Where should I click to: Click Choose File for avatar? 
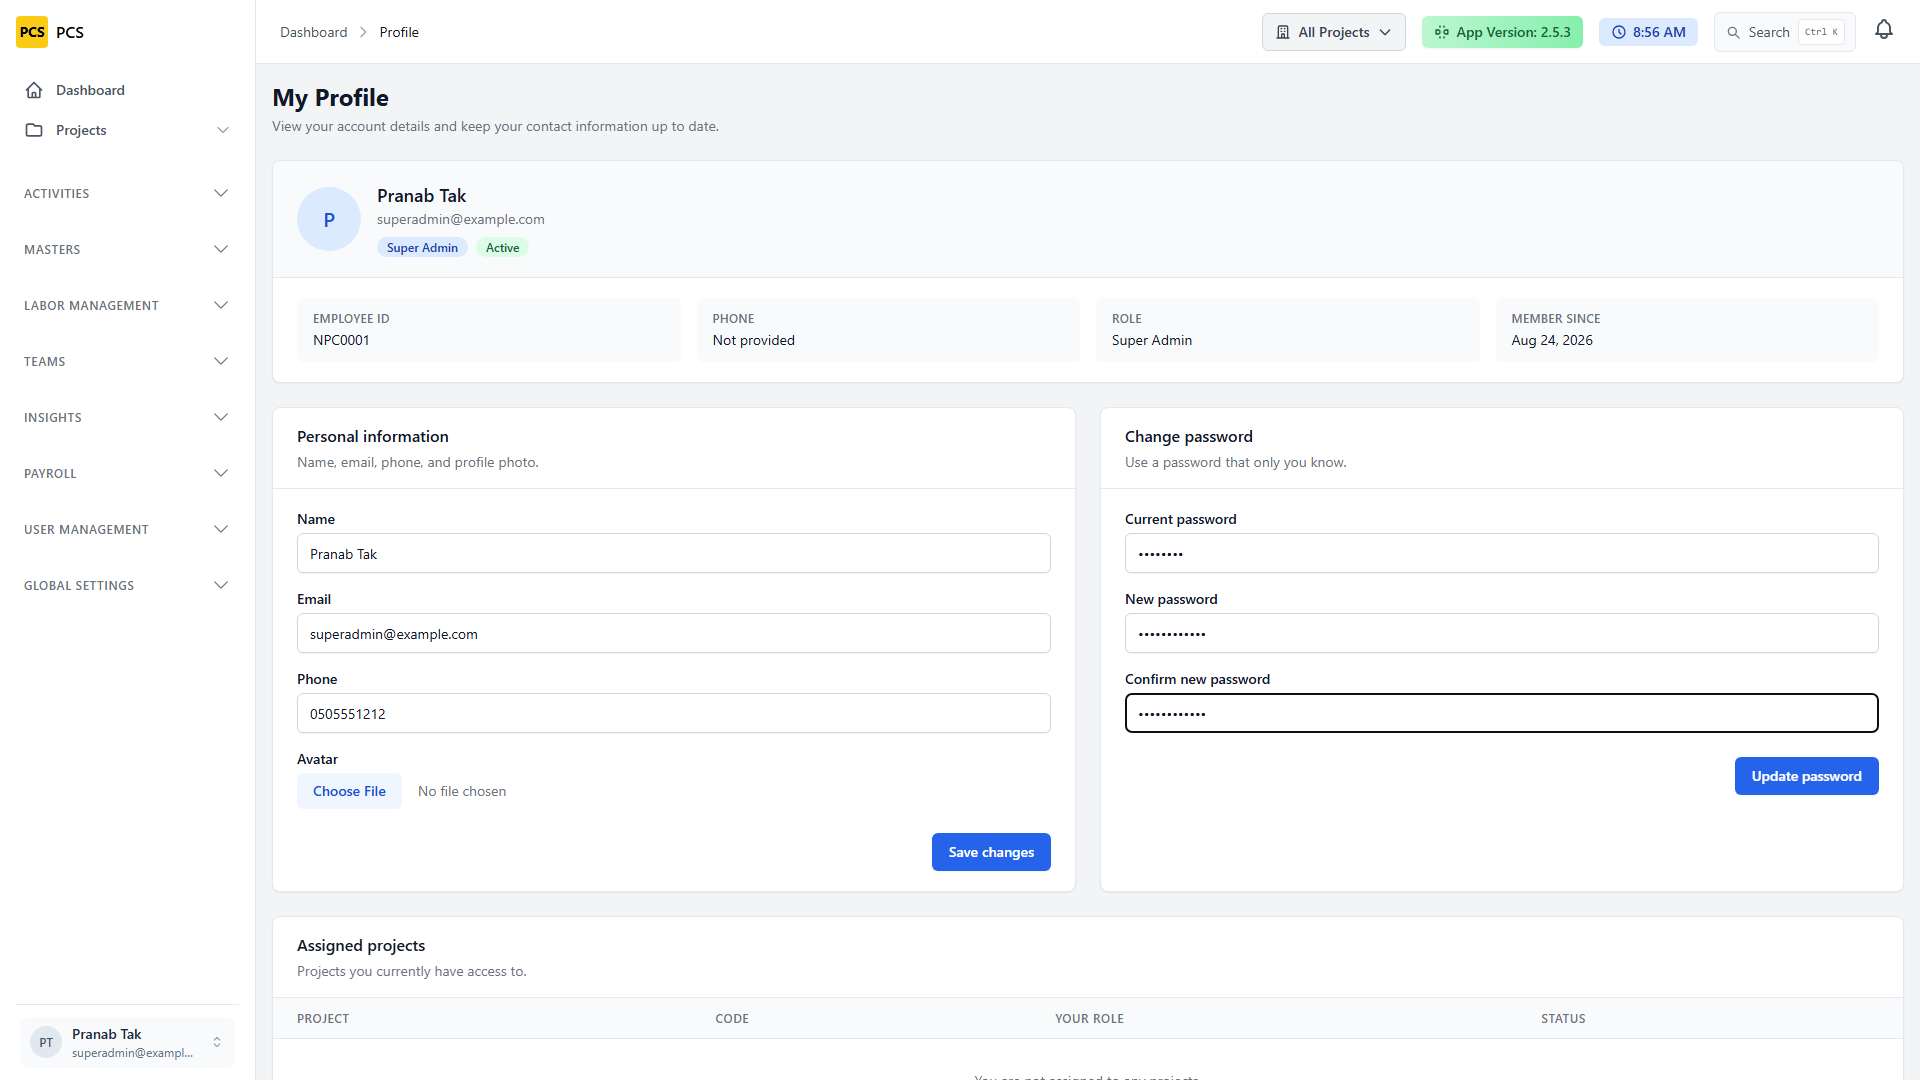pos(349,791)
